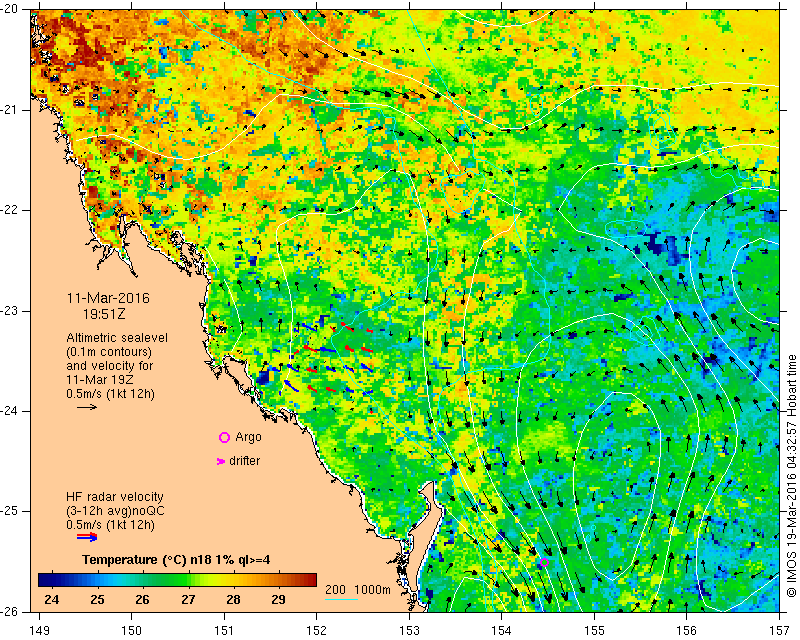The height and width of the screenshot is (640, 800).
Task: Click the magenta Argo circle in the legend
Action: point(224,437)
